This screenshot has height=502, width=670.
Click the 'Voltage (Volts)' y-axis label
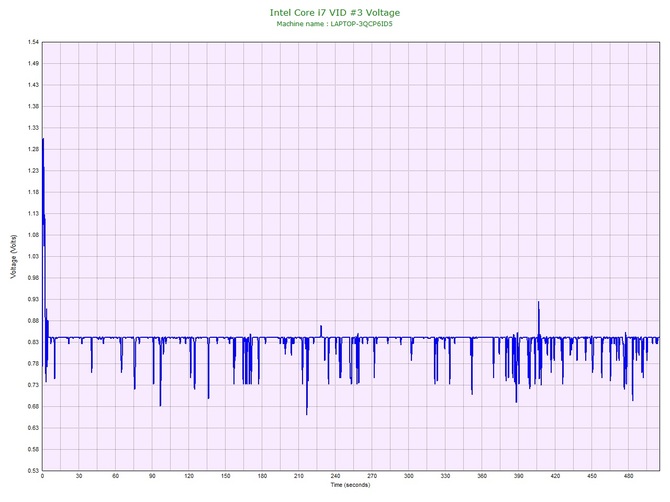click(x=14, y=256)
